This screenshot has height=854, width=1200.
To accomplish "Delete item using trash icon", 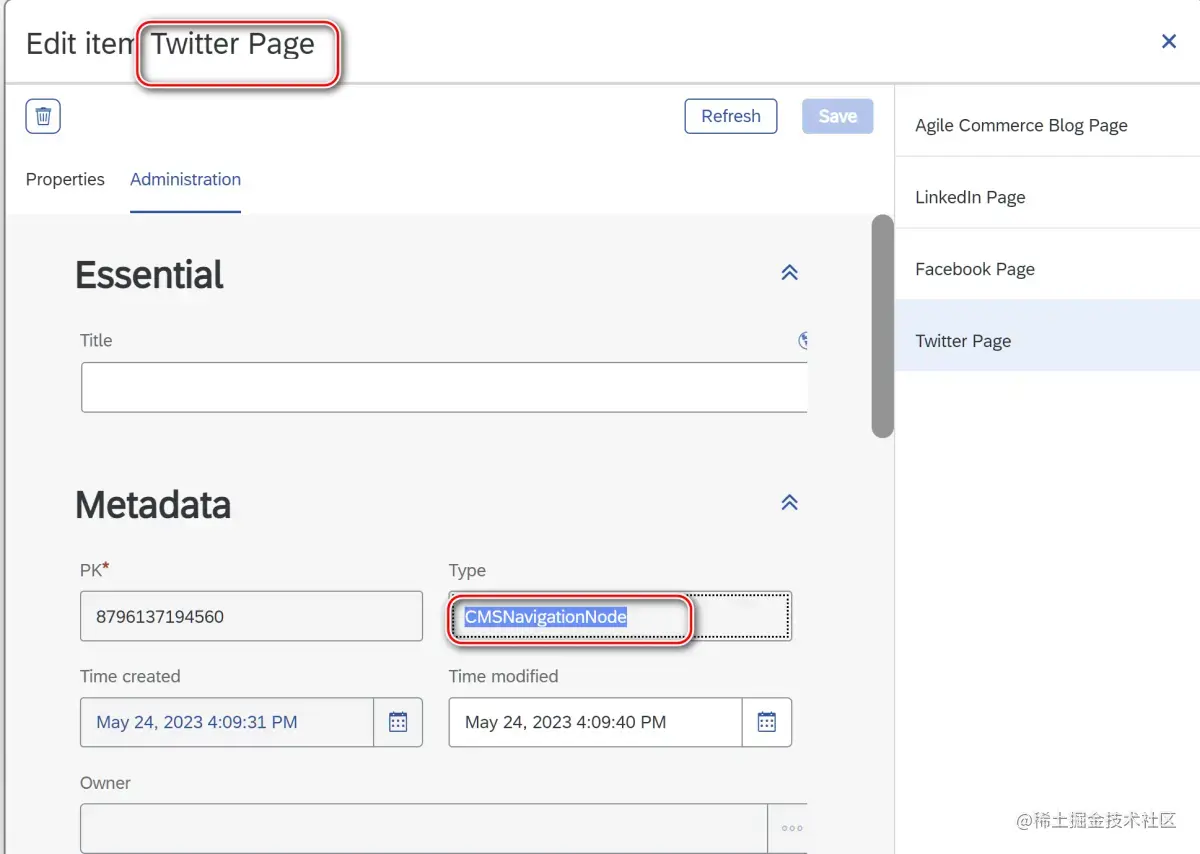I will [43, 116].
